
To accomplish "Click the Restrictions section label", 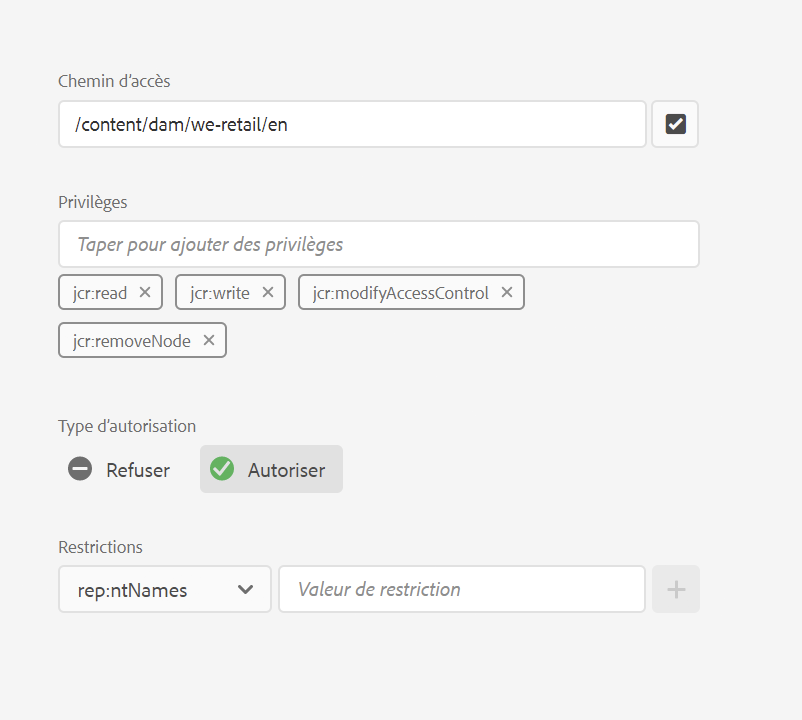I will (x=100, y=547).
